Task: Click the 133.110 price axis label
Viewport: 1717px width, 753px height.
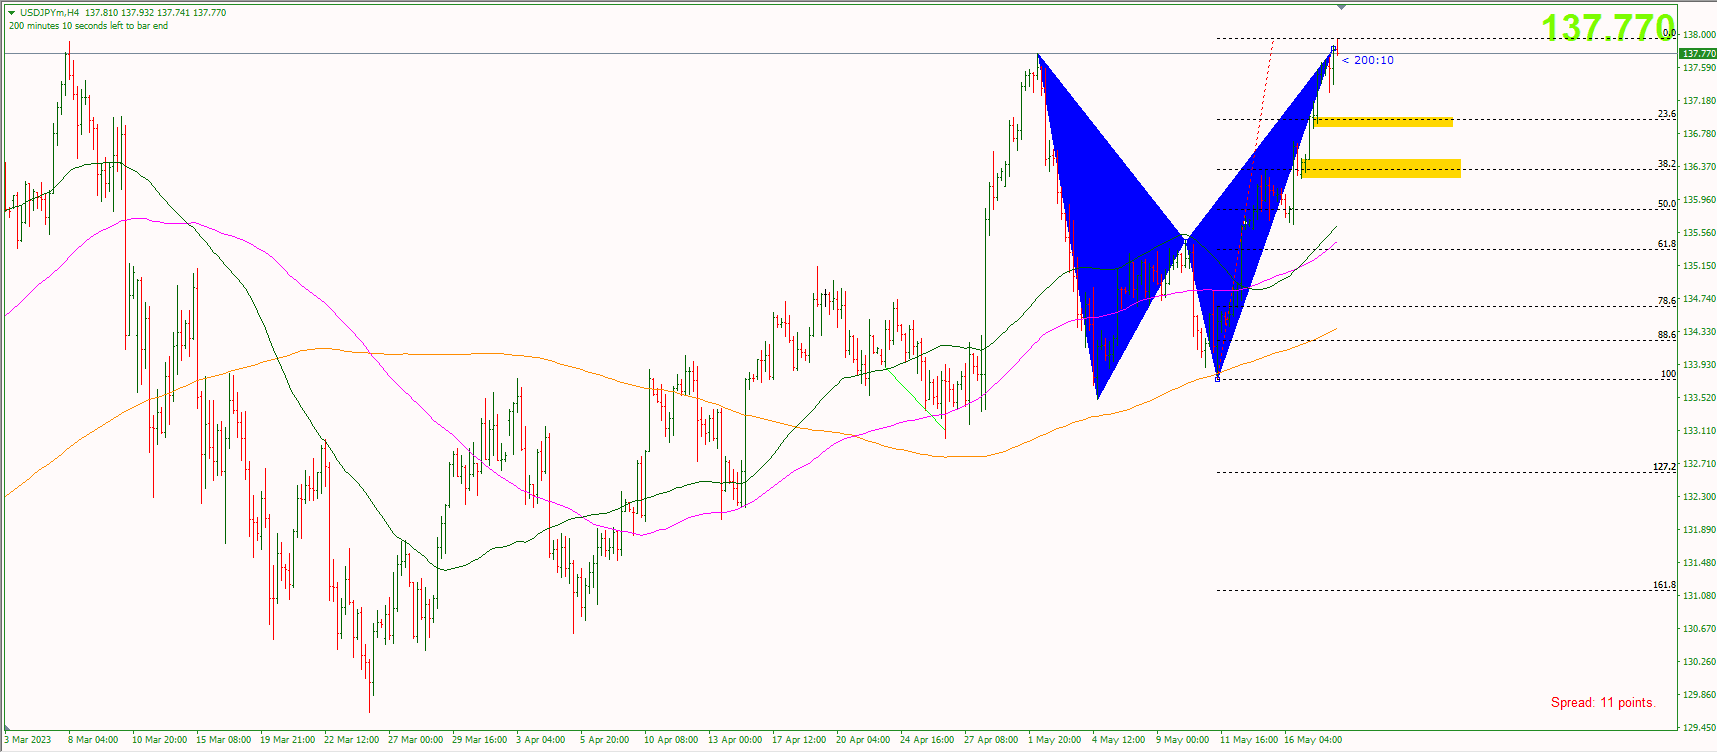Action: click(1700, 431)
